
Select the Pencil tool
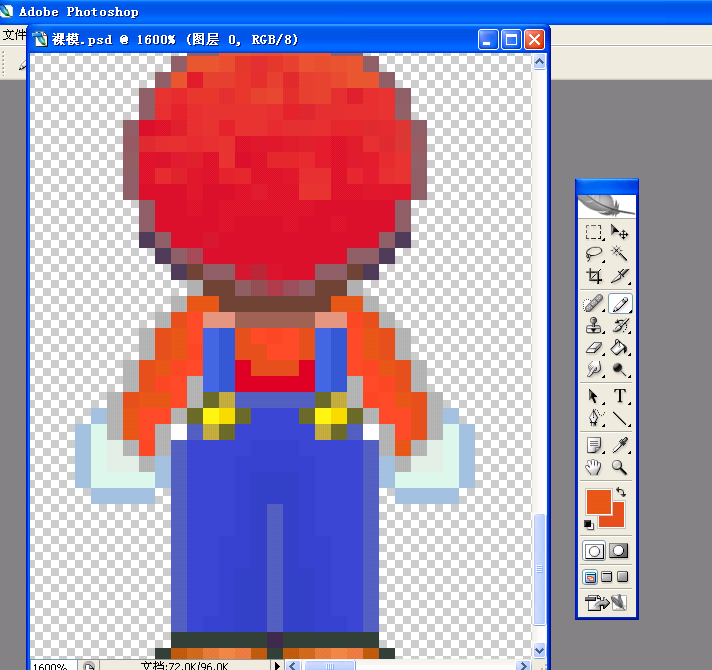coord(619,304)
